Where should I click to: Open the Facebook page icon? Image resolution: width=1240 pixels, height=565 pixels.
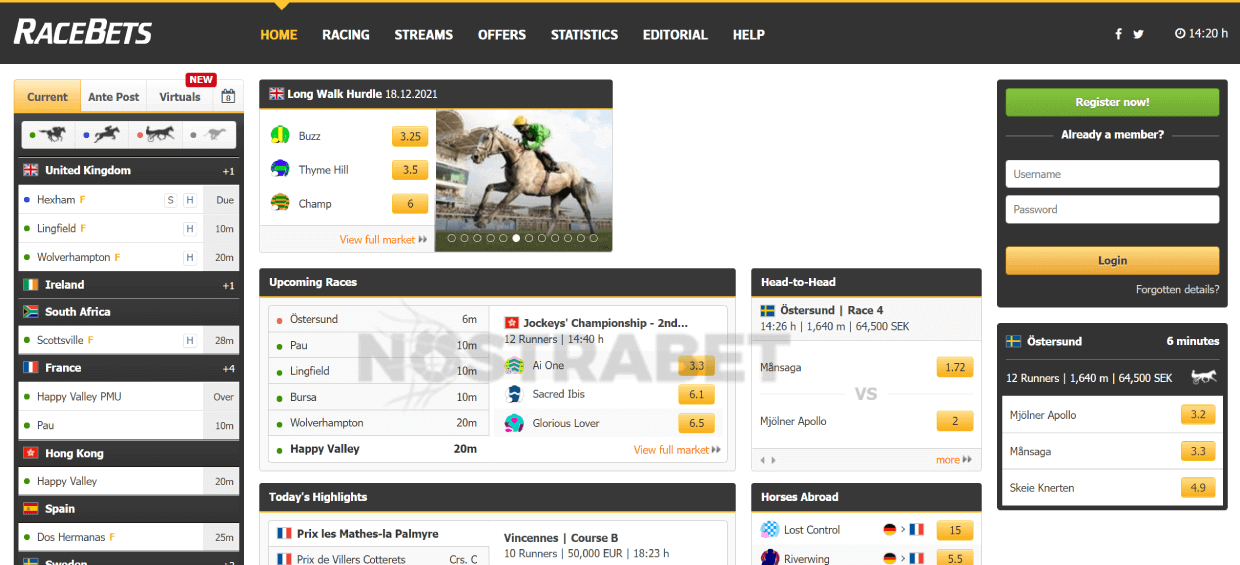pos(1119,34)
